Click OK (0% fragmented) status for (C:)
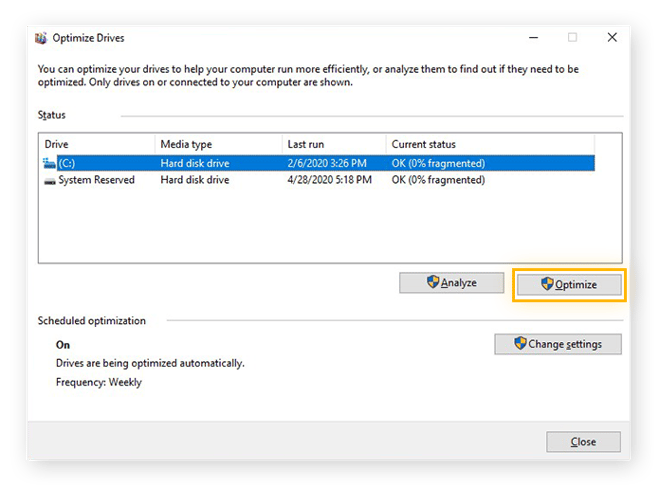This screenshot has height=487, width=660. pyautogui.click(x=438, y=163)
